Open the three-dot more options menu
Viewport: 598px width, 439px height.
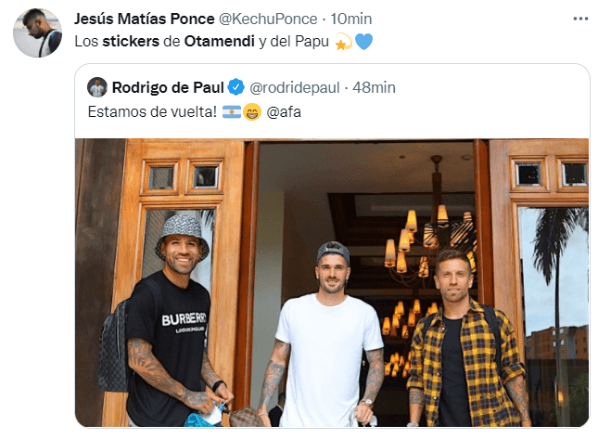[x=580, y=19]
